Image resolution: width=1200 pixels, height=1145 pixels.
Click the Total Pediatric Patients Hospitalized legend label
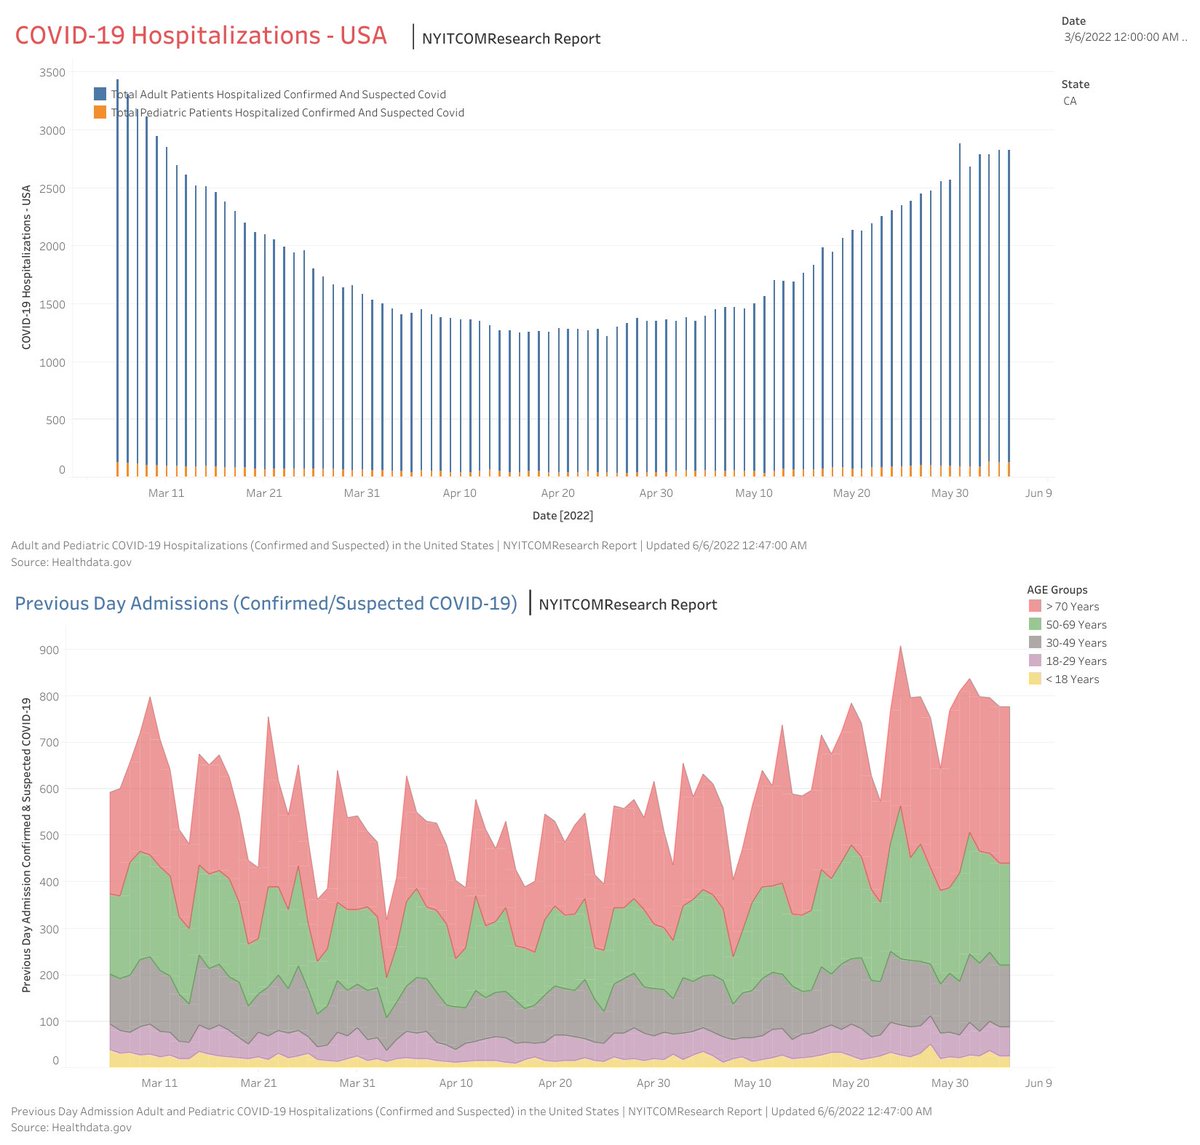point(288,113)
